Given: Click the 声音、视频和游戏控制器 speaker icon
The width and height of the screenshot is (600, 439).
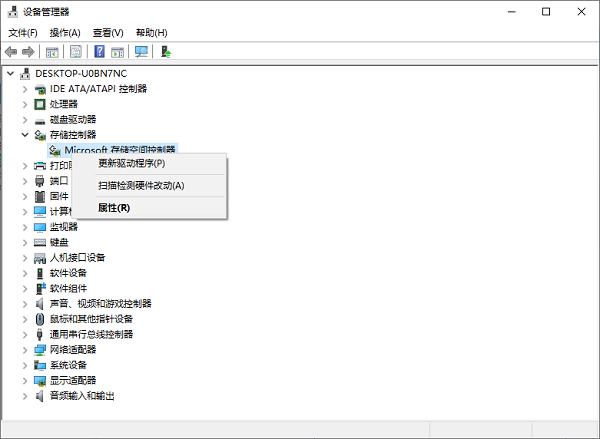Looking at the screenshot, I should point(40,304).
